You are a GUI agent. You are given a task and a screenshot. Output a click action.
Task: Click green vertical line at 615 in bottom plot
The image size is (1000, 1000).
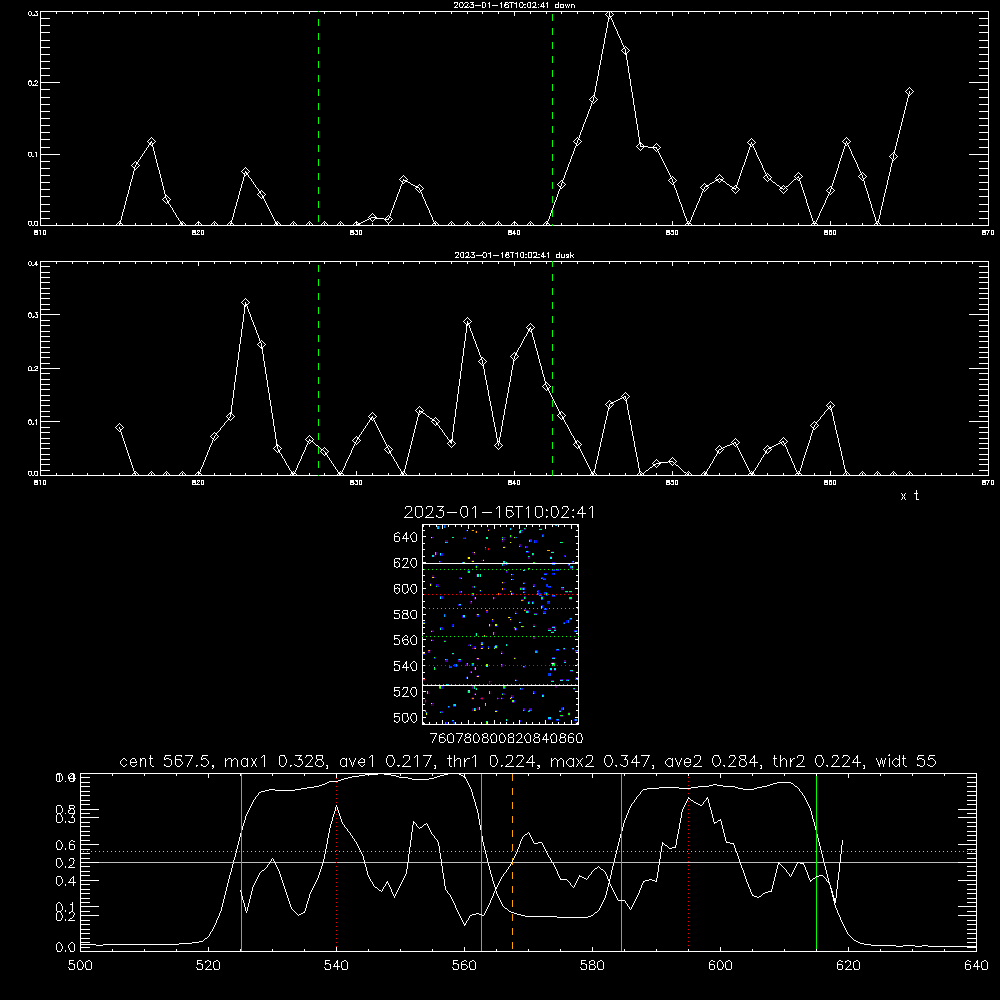tap(816, 862)
